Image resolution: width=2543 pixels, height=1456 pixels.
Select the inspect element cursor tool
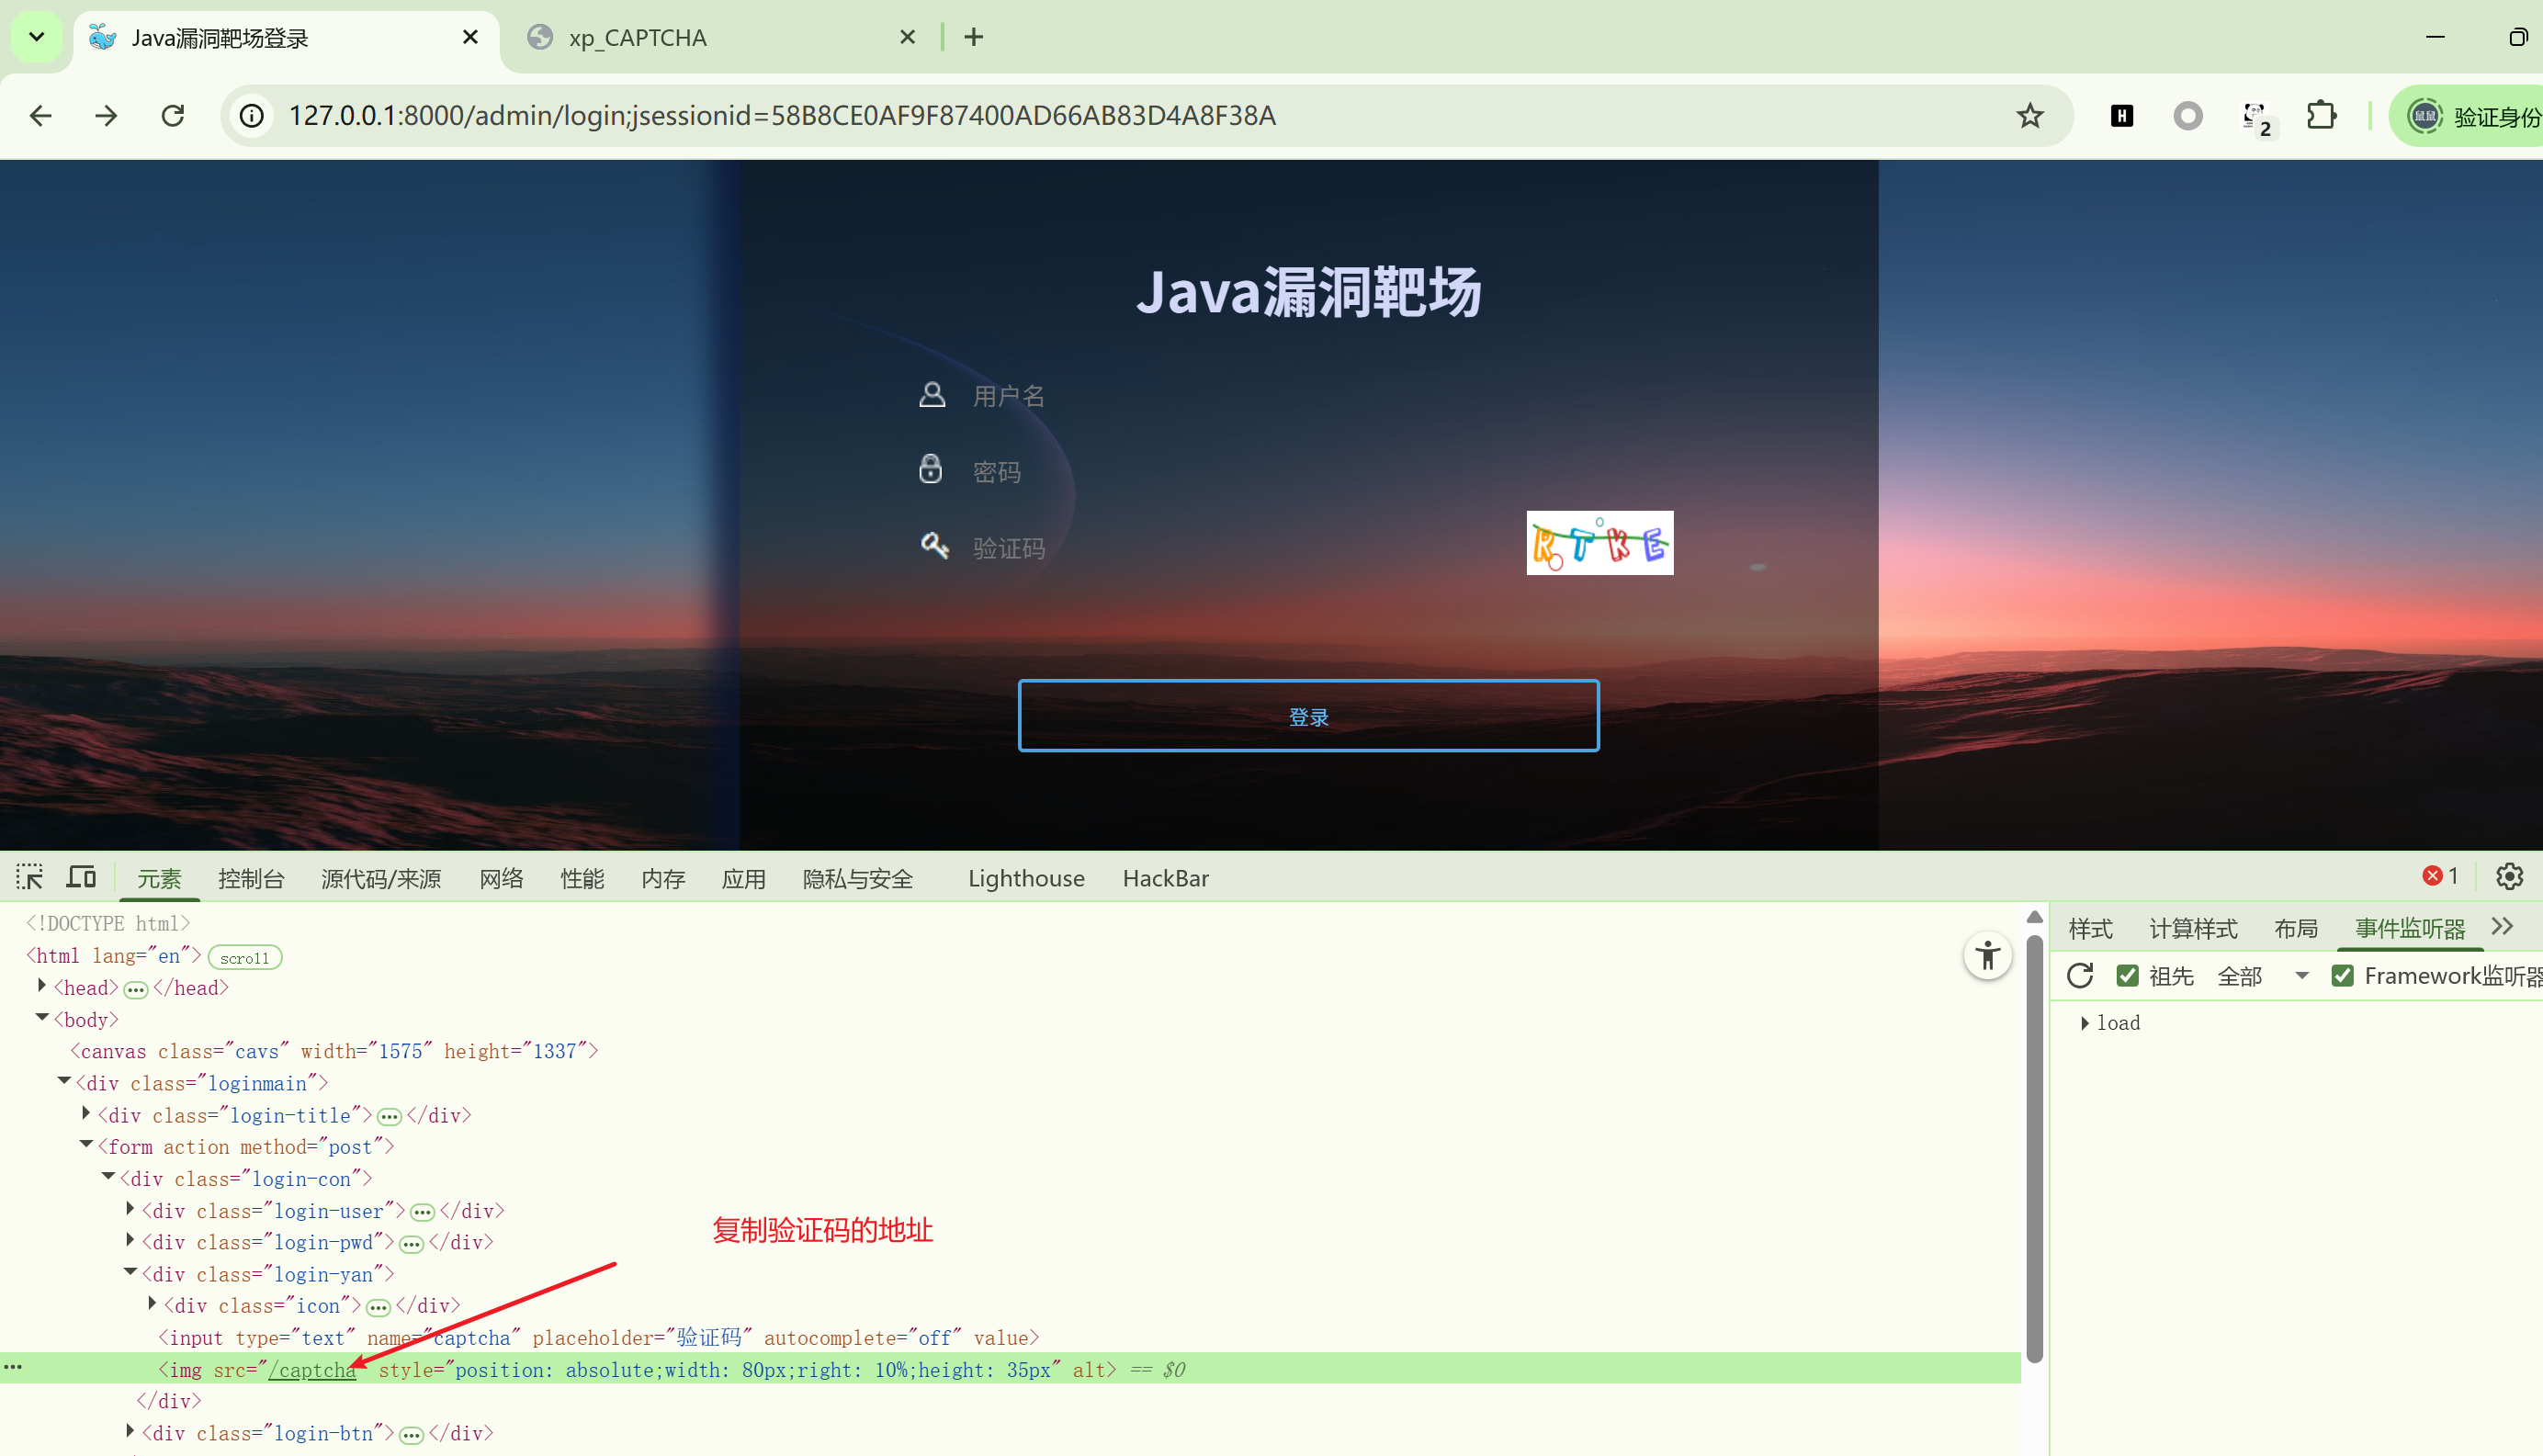(29, 877)
